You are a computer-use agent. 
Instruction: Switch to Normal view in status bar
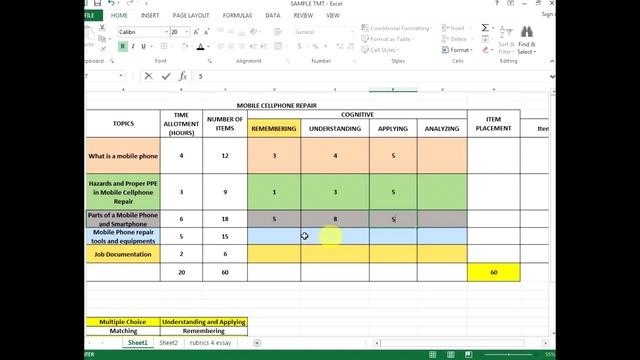click(x=433, y=354)
